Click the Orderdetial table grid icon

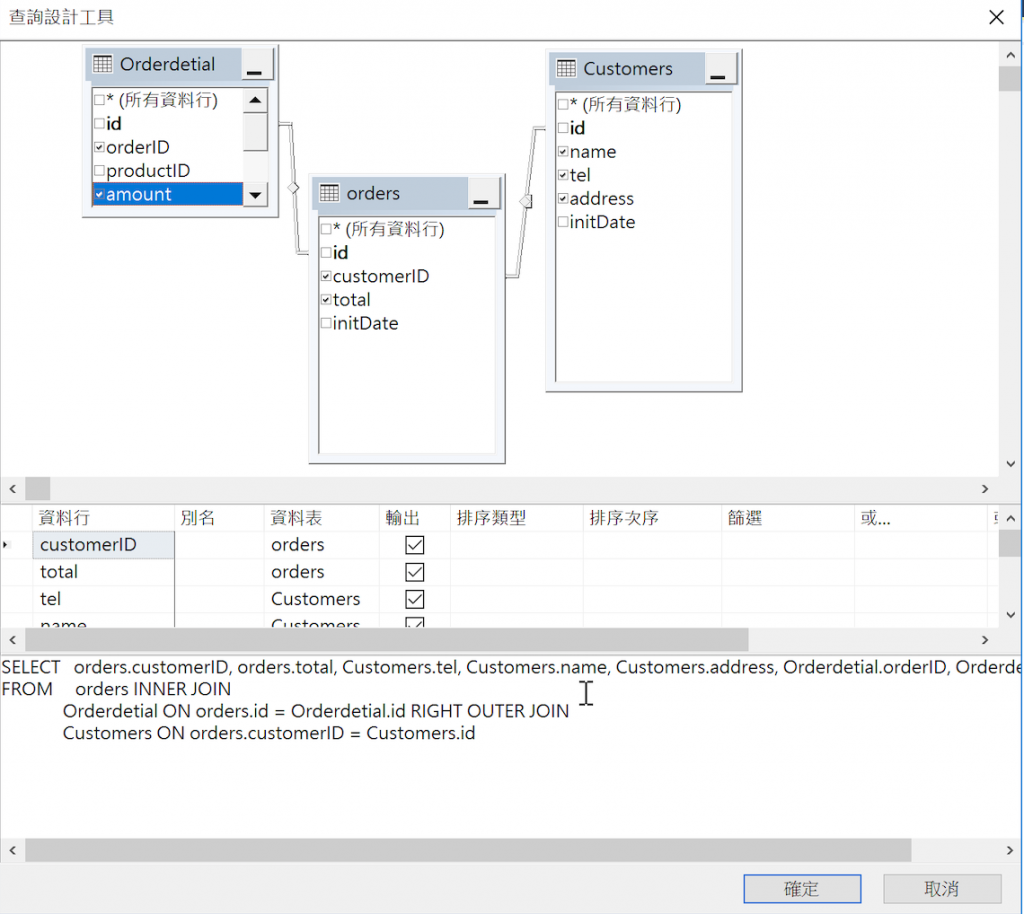(x=103, y=64)
